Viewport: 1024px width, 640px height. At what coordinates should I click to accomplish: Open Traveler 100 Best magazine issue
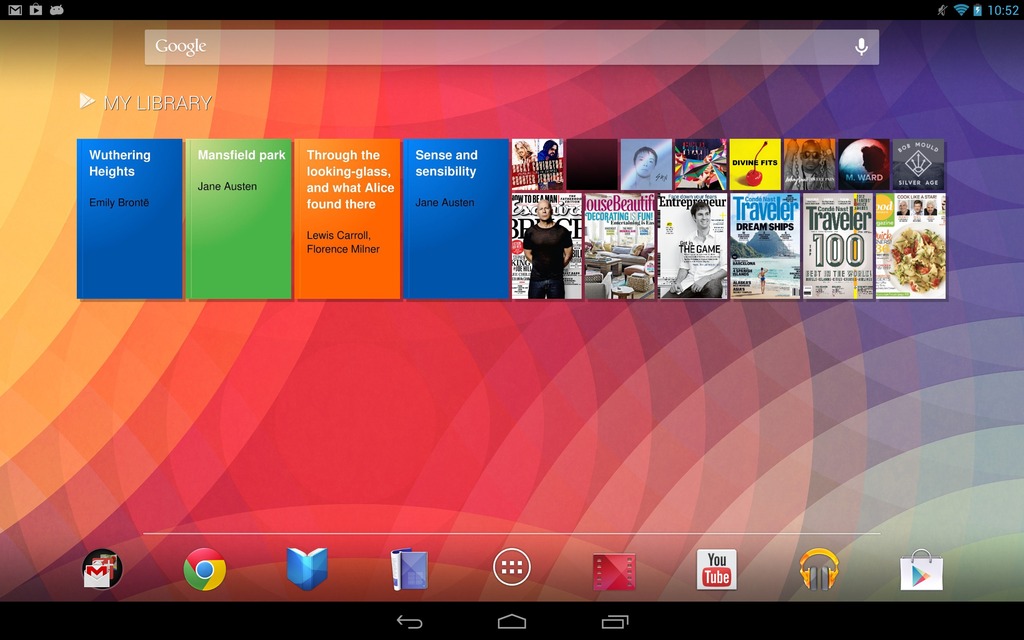[839, 246]
